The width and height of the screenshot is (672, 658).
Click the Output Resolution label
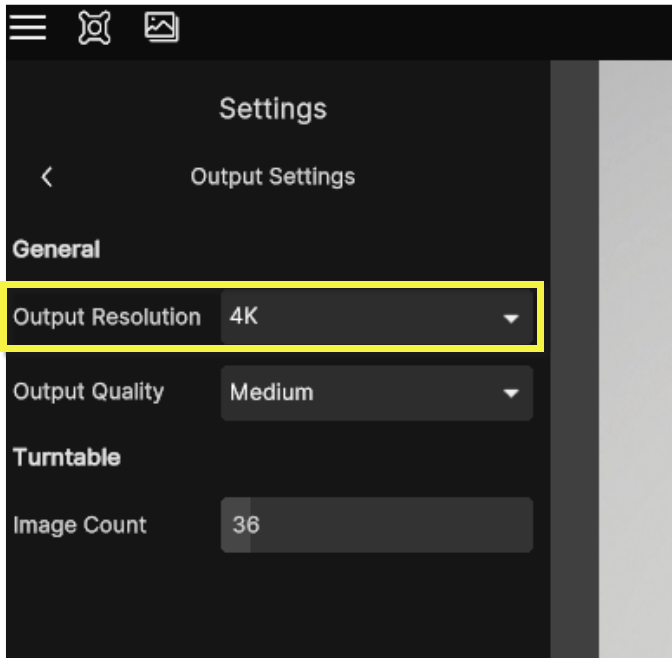pyautogui.click(x=107, y=317)
